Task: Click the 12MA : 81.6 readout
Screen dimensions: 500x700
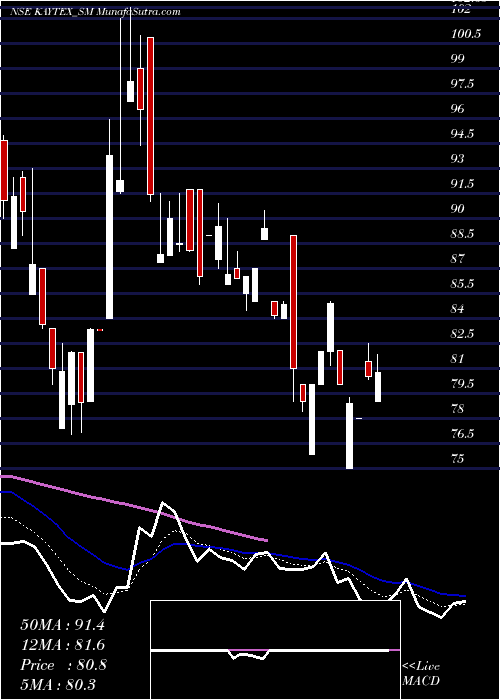Action: tap(62, 645)
